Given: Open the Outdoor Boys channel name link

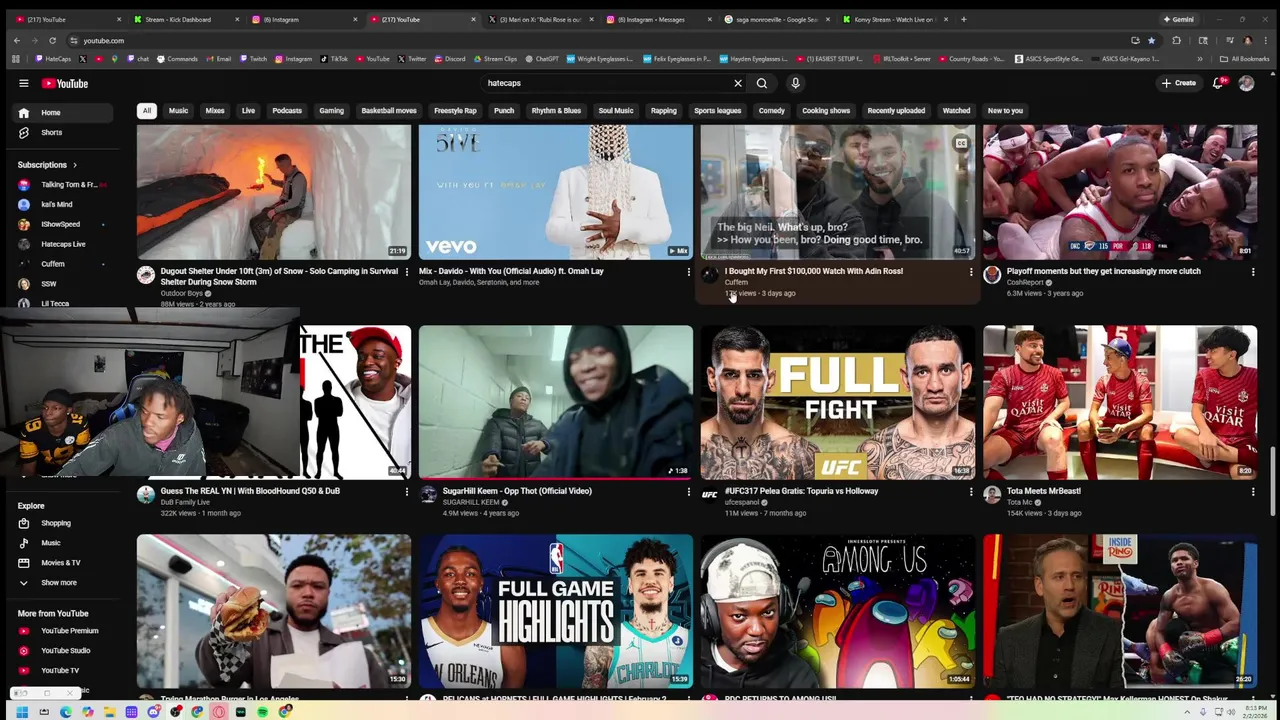Looking at the screenshot, I should coord(181,293).
